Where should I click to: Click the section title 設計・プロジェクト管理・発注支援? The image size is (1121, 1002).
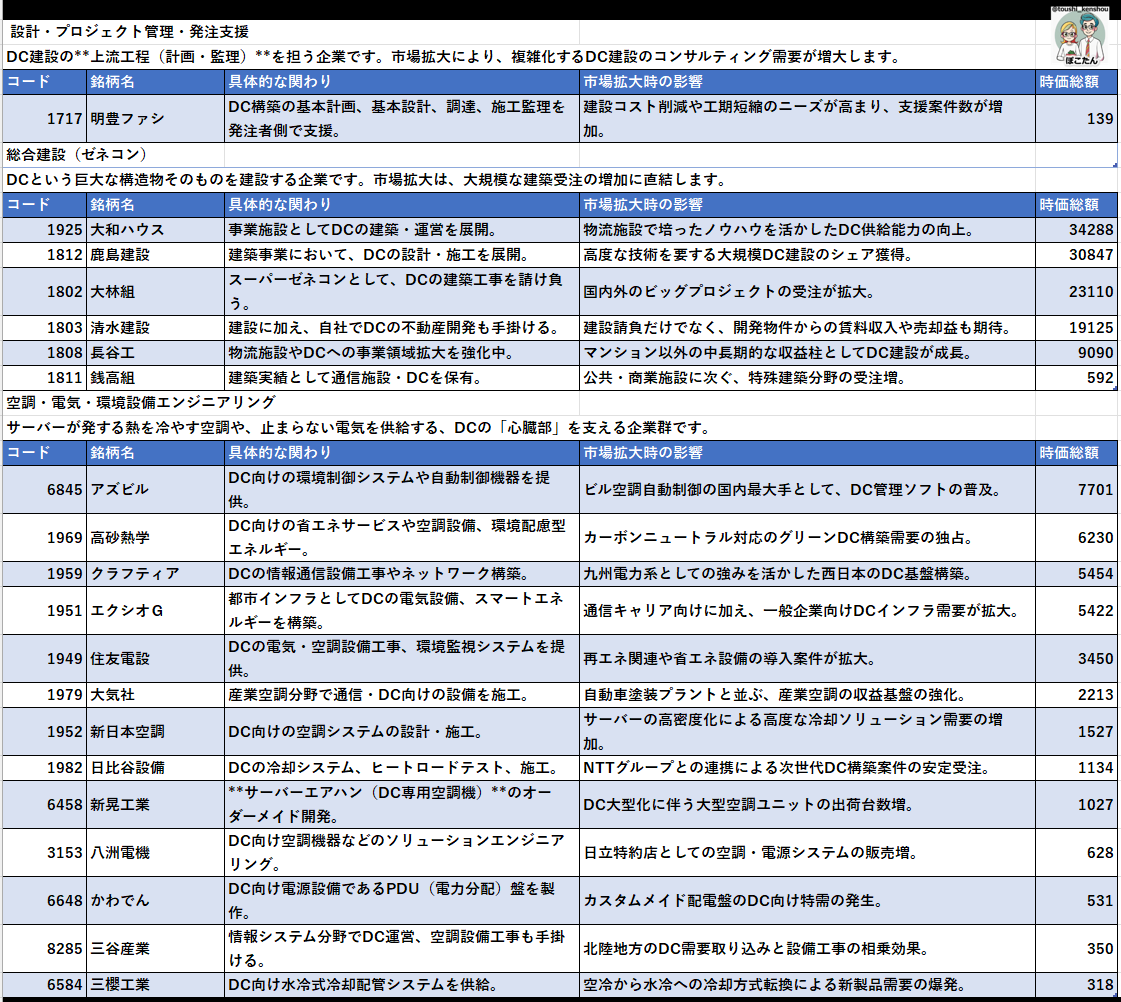129,31
